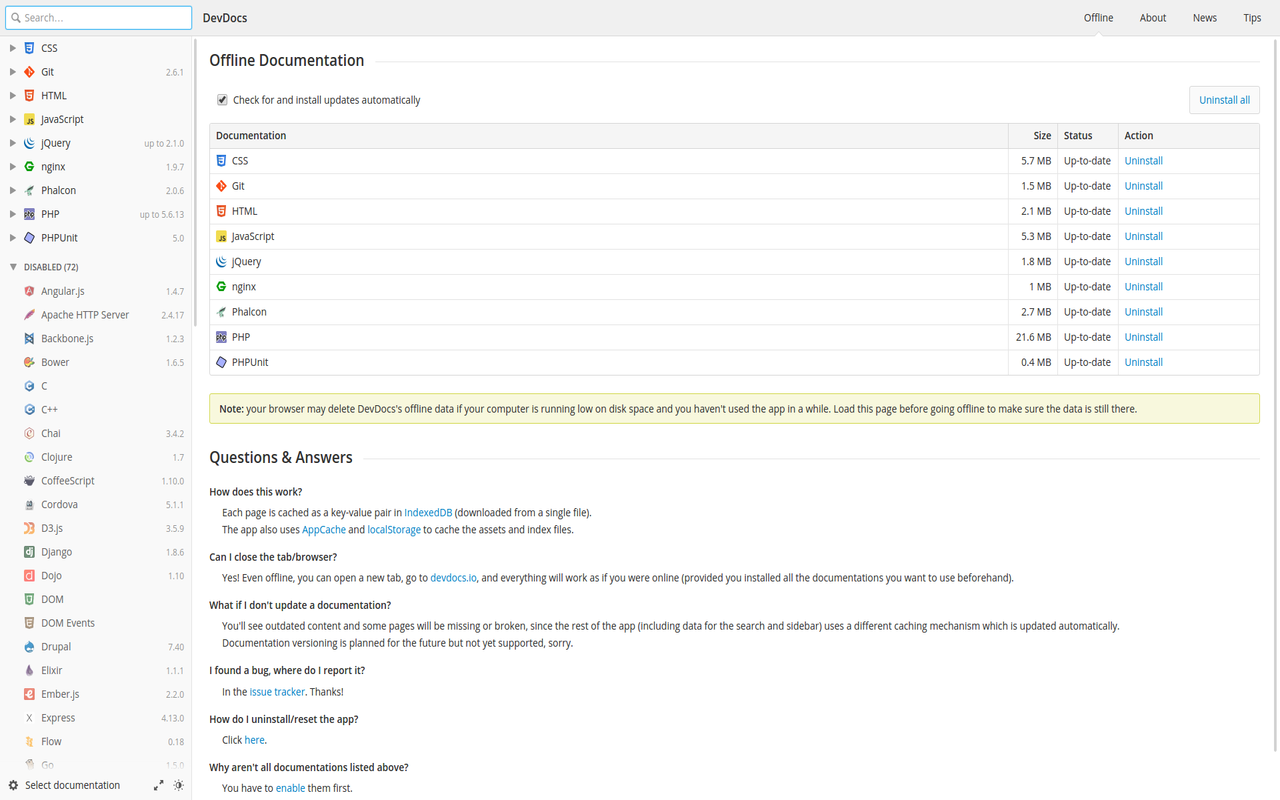Screen dimensions: 1280x800
Task: Click the nginx icon in the sidebar
Action: coord(29,167)
